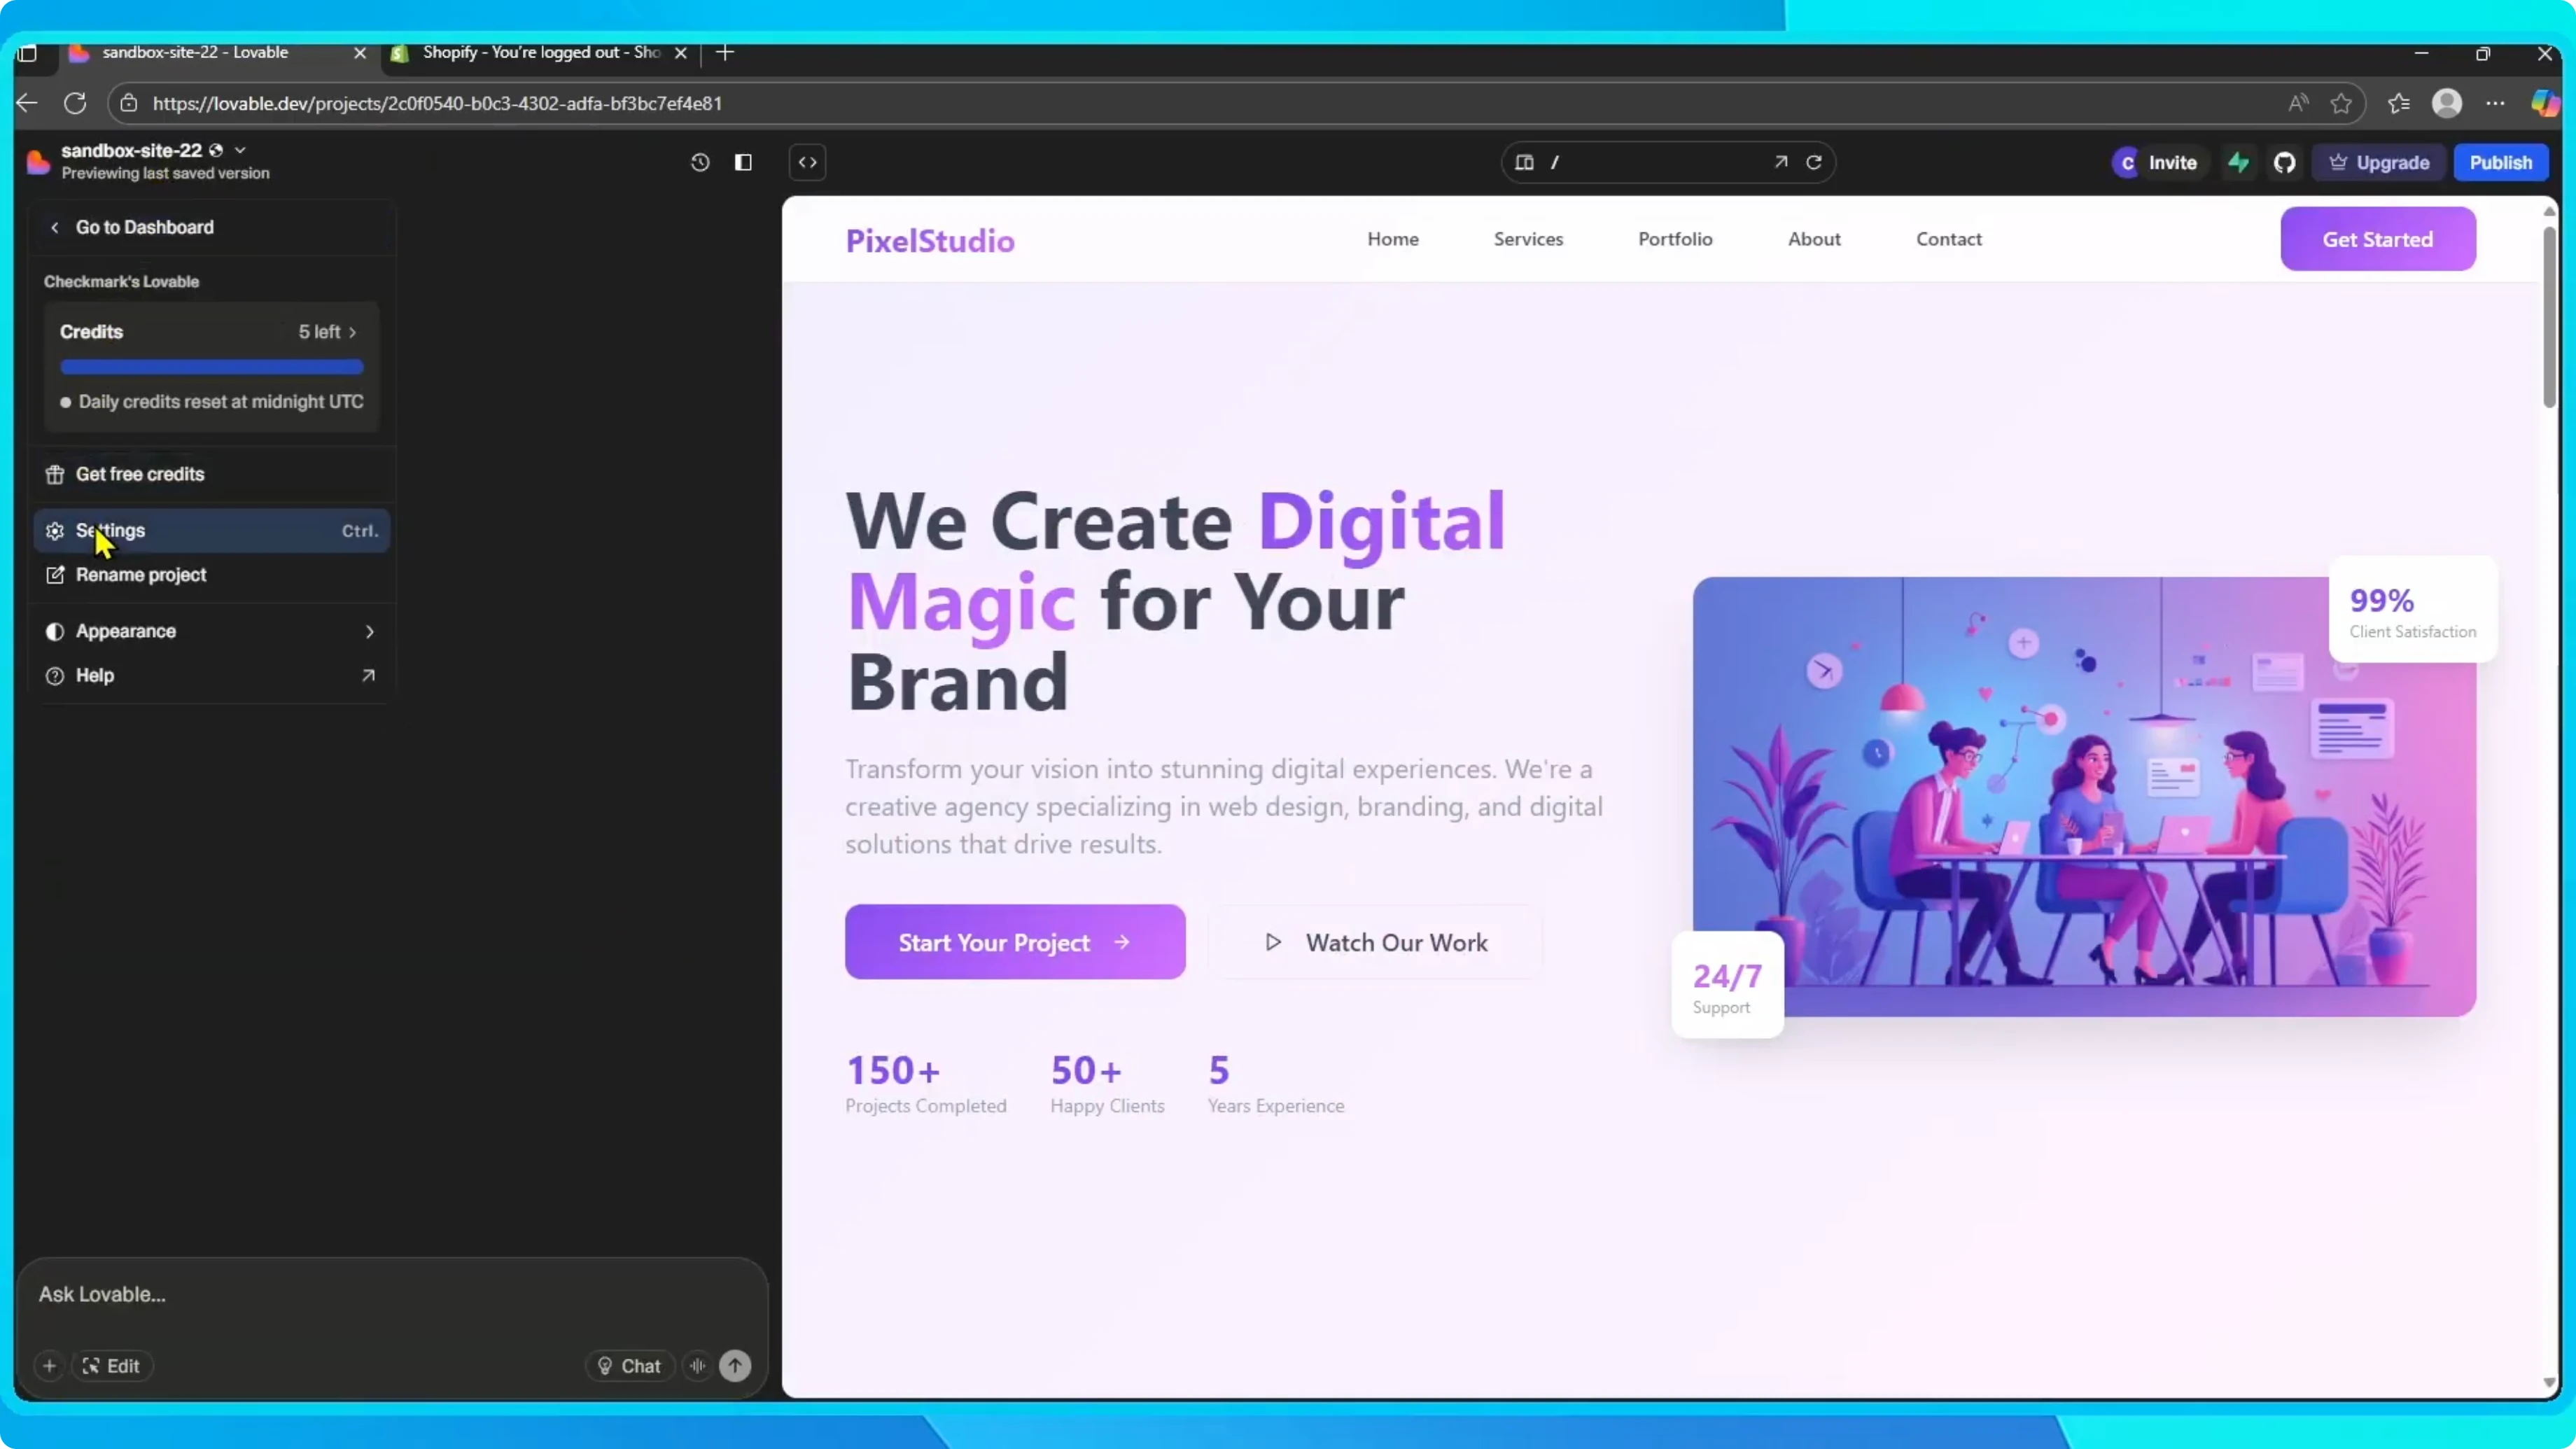
Task: Open Portfolio nav link
Action: [x=1675, y=239]
